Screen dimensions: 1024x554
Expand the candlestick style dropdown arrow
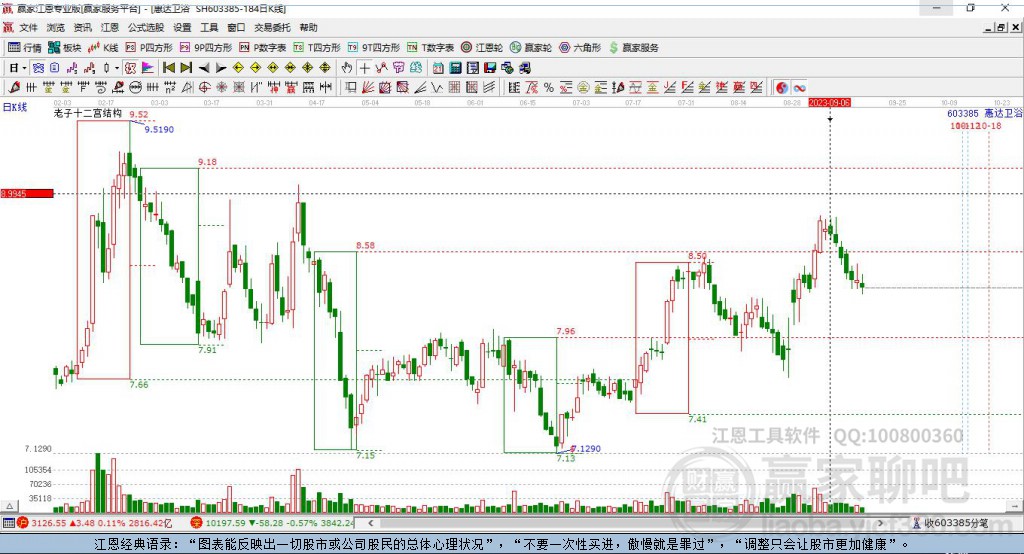click(x=117, y=67)
